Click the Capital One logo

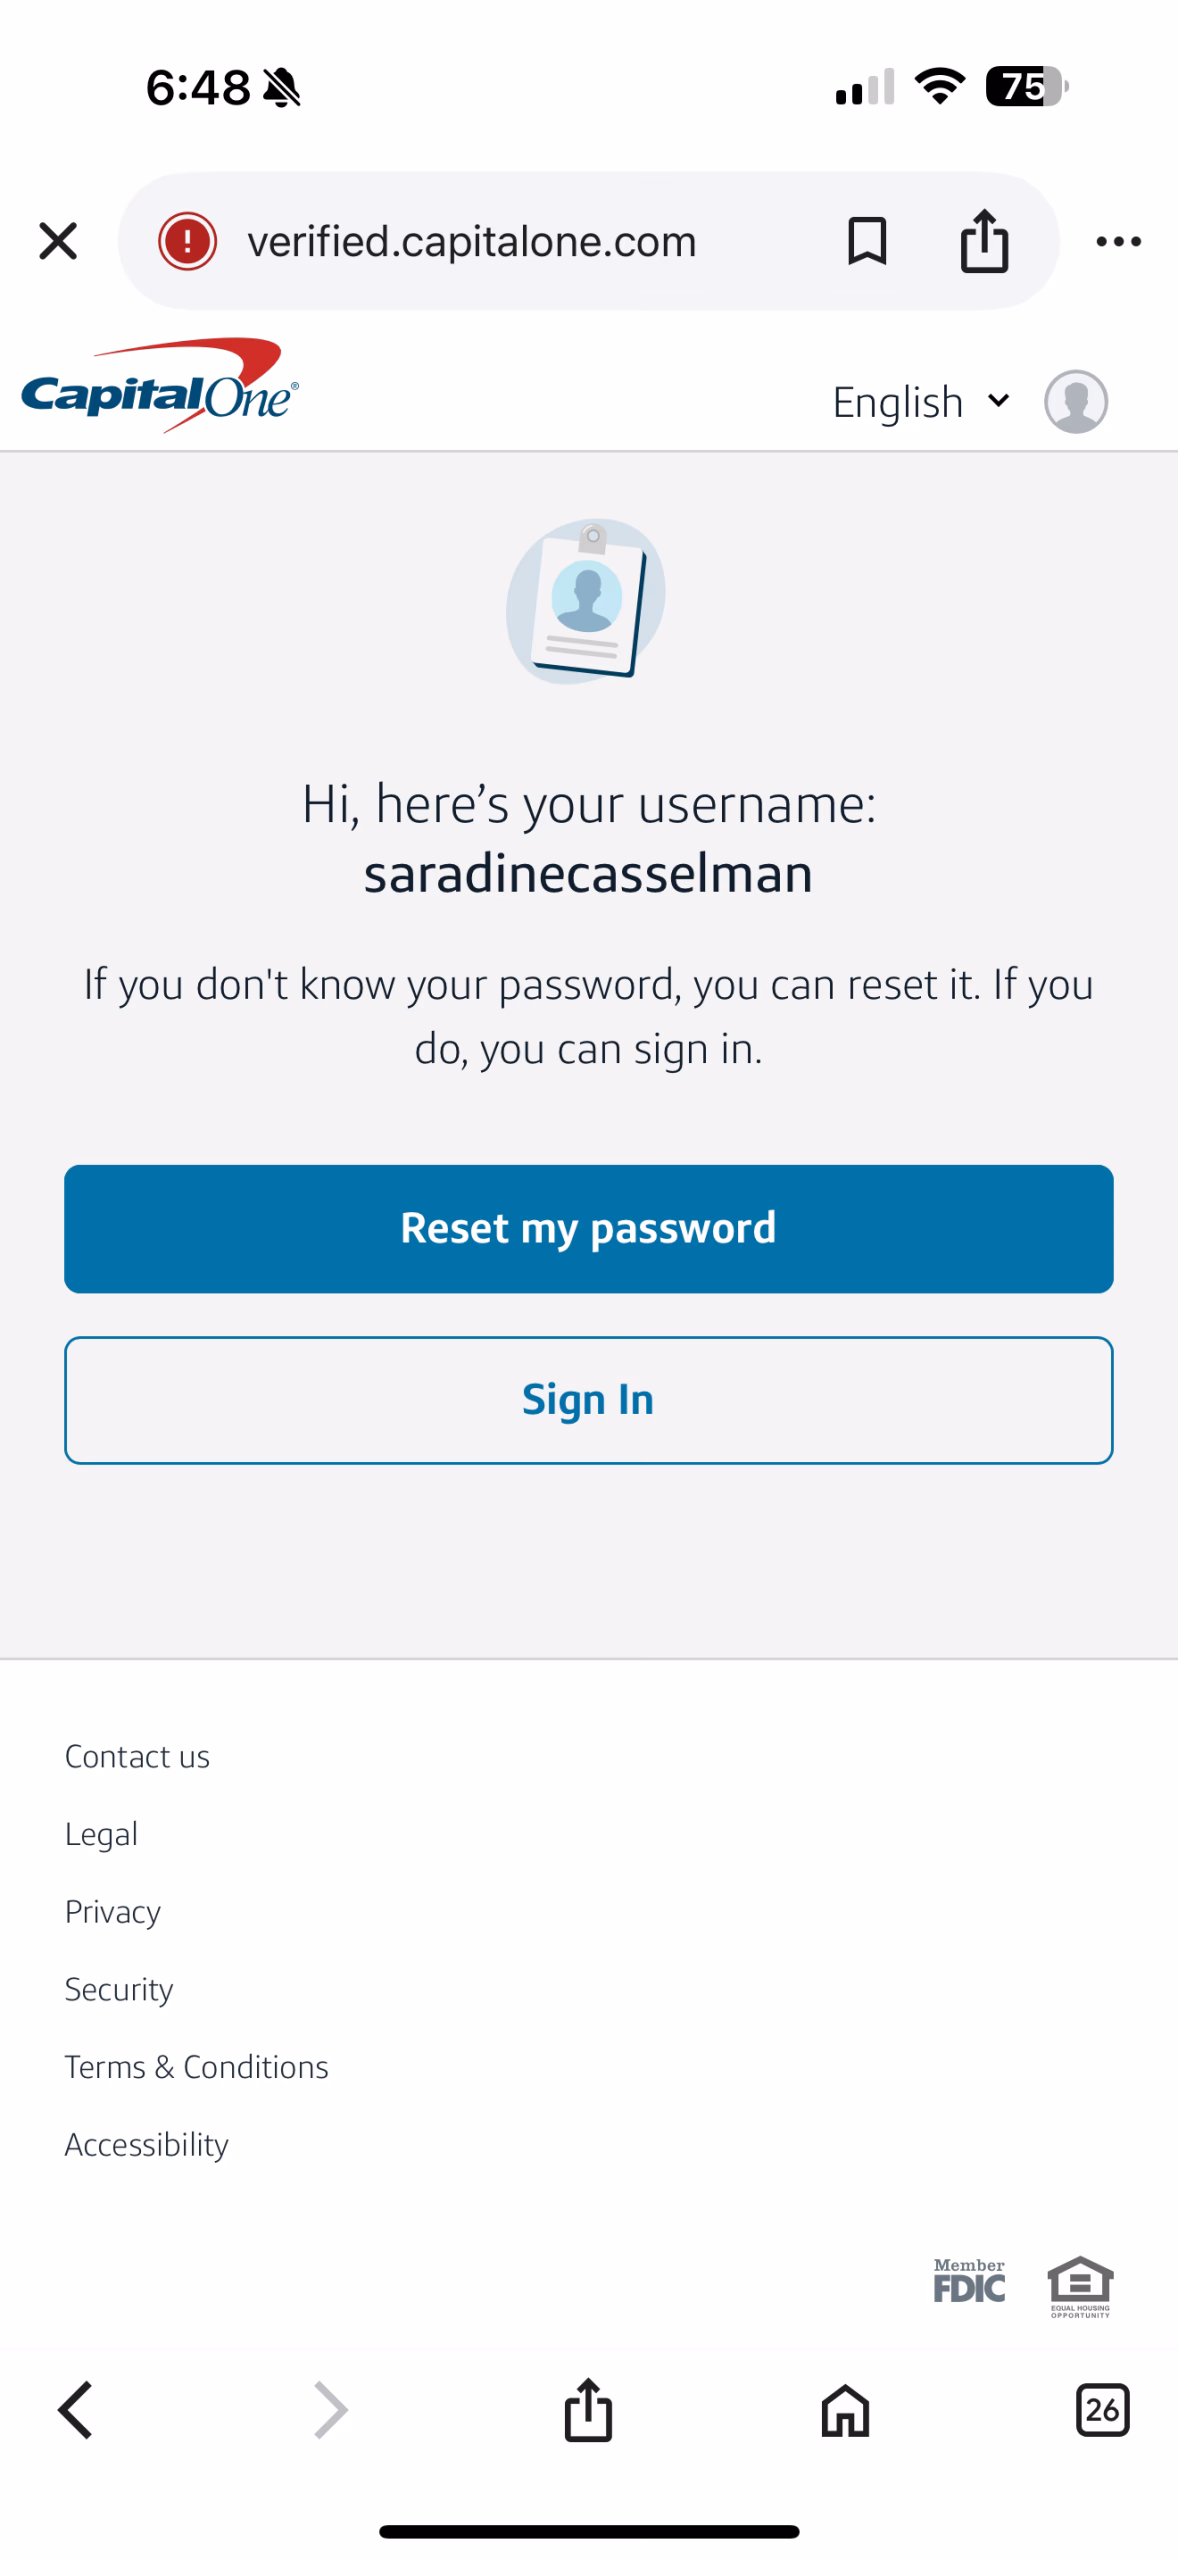[x=160, y=388]
